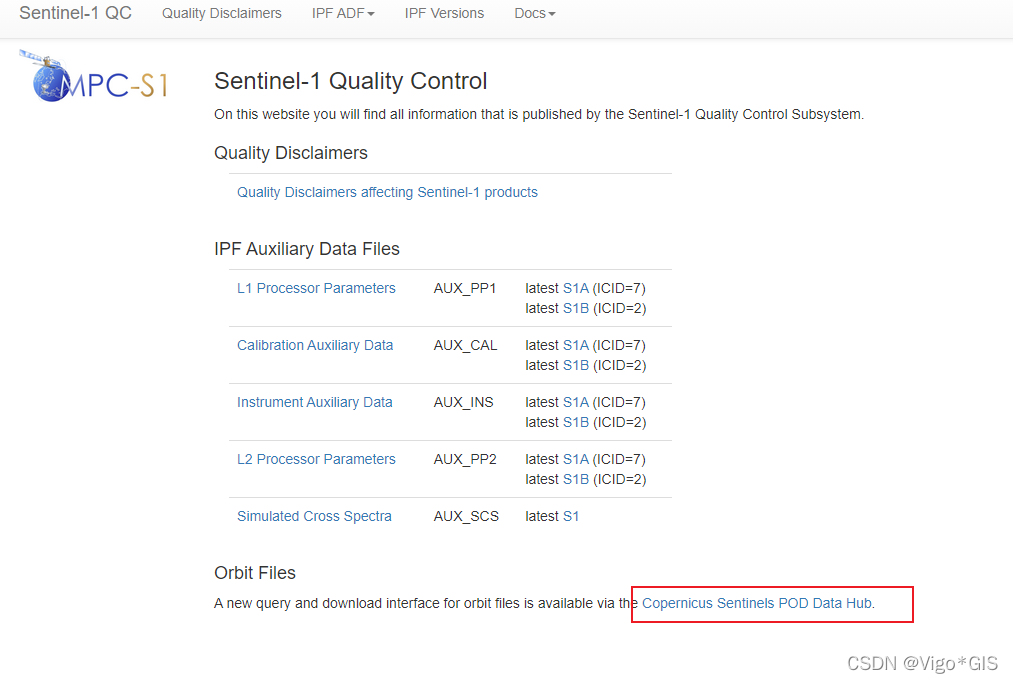Viewport: 1013px width, 683px height.
Task: Open Copernicus Sentinels POD Data Hub link
Action: click(x=757, y=603)
